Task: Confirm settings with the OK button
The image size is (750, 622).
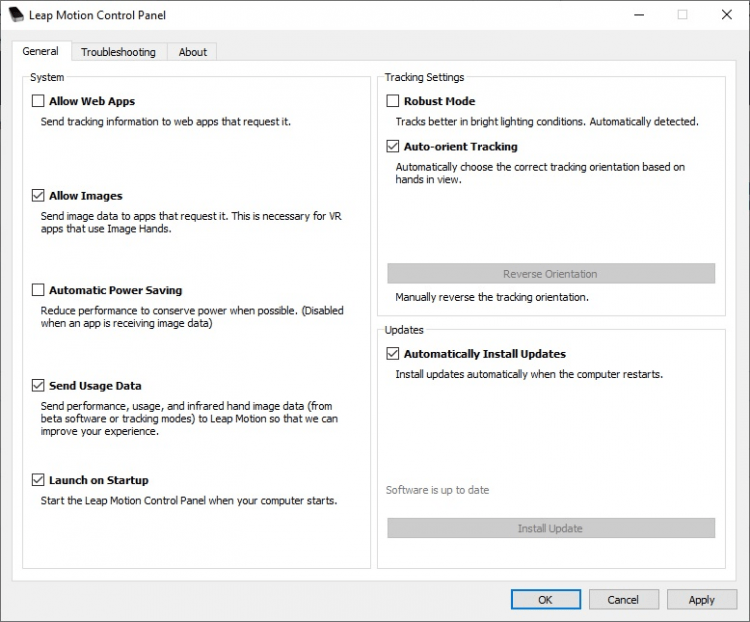Action: pyautogui.click(x=545, y=599)
